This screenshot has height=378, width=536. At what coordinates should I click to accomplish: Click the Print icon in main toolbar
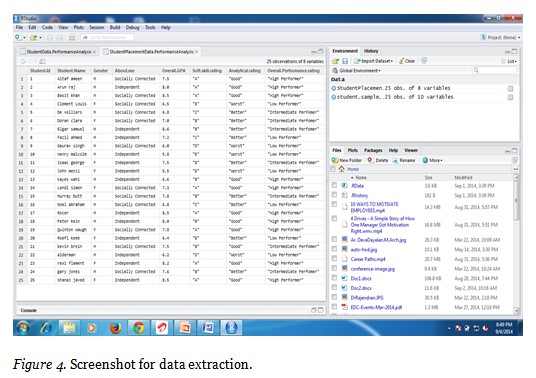72,37
